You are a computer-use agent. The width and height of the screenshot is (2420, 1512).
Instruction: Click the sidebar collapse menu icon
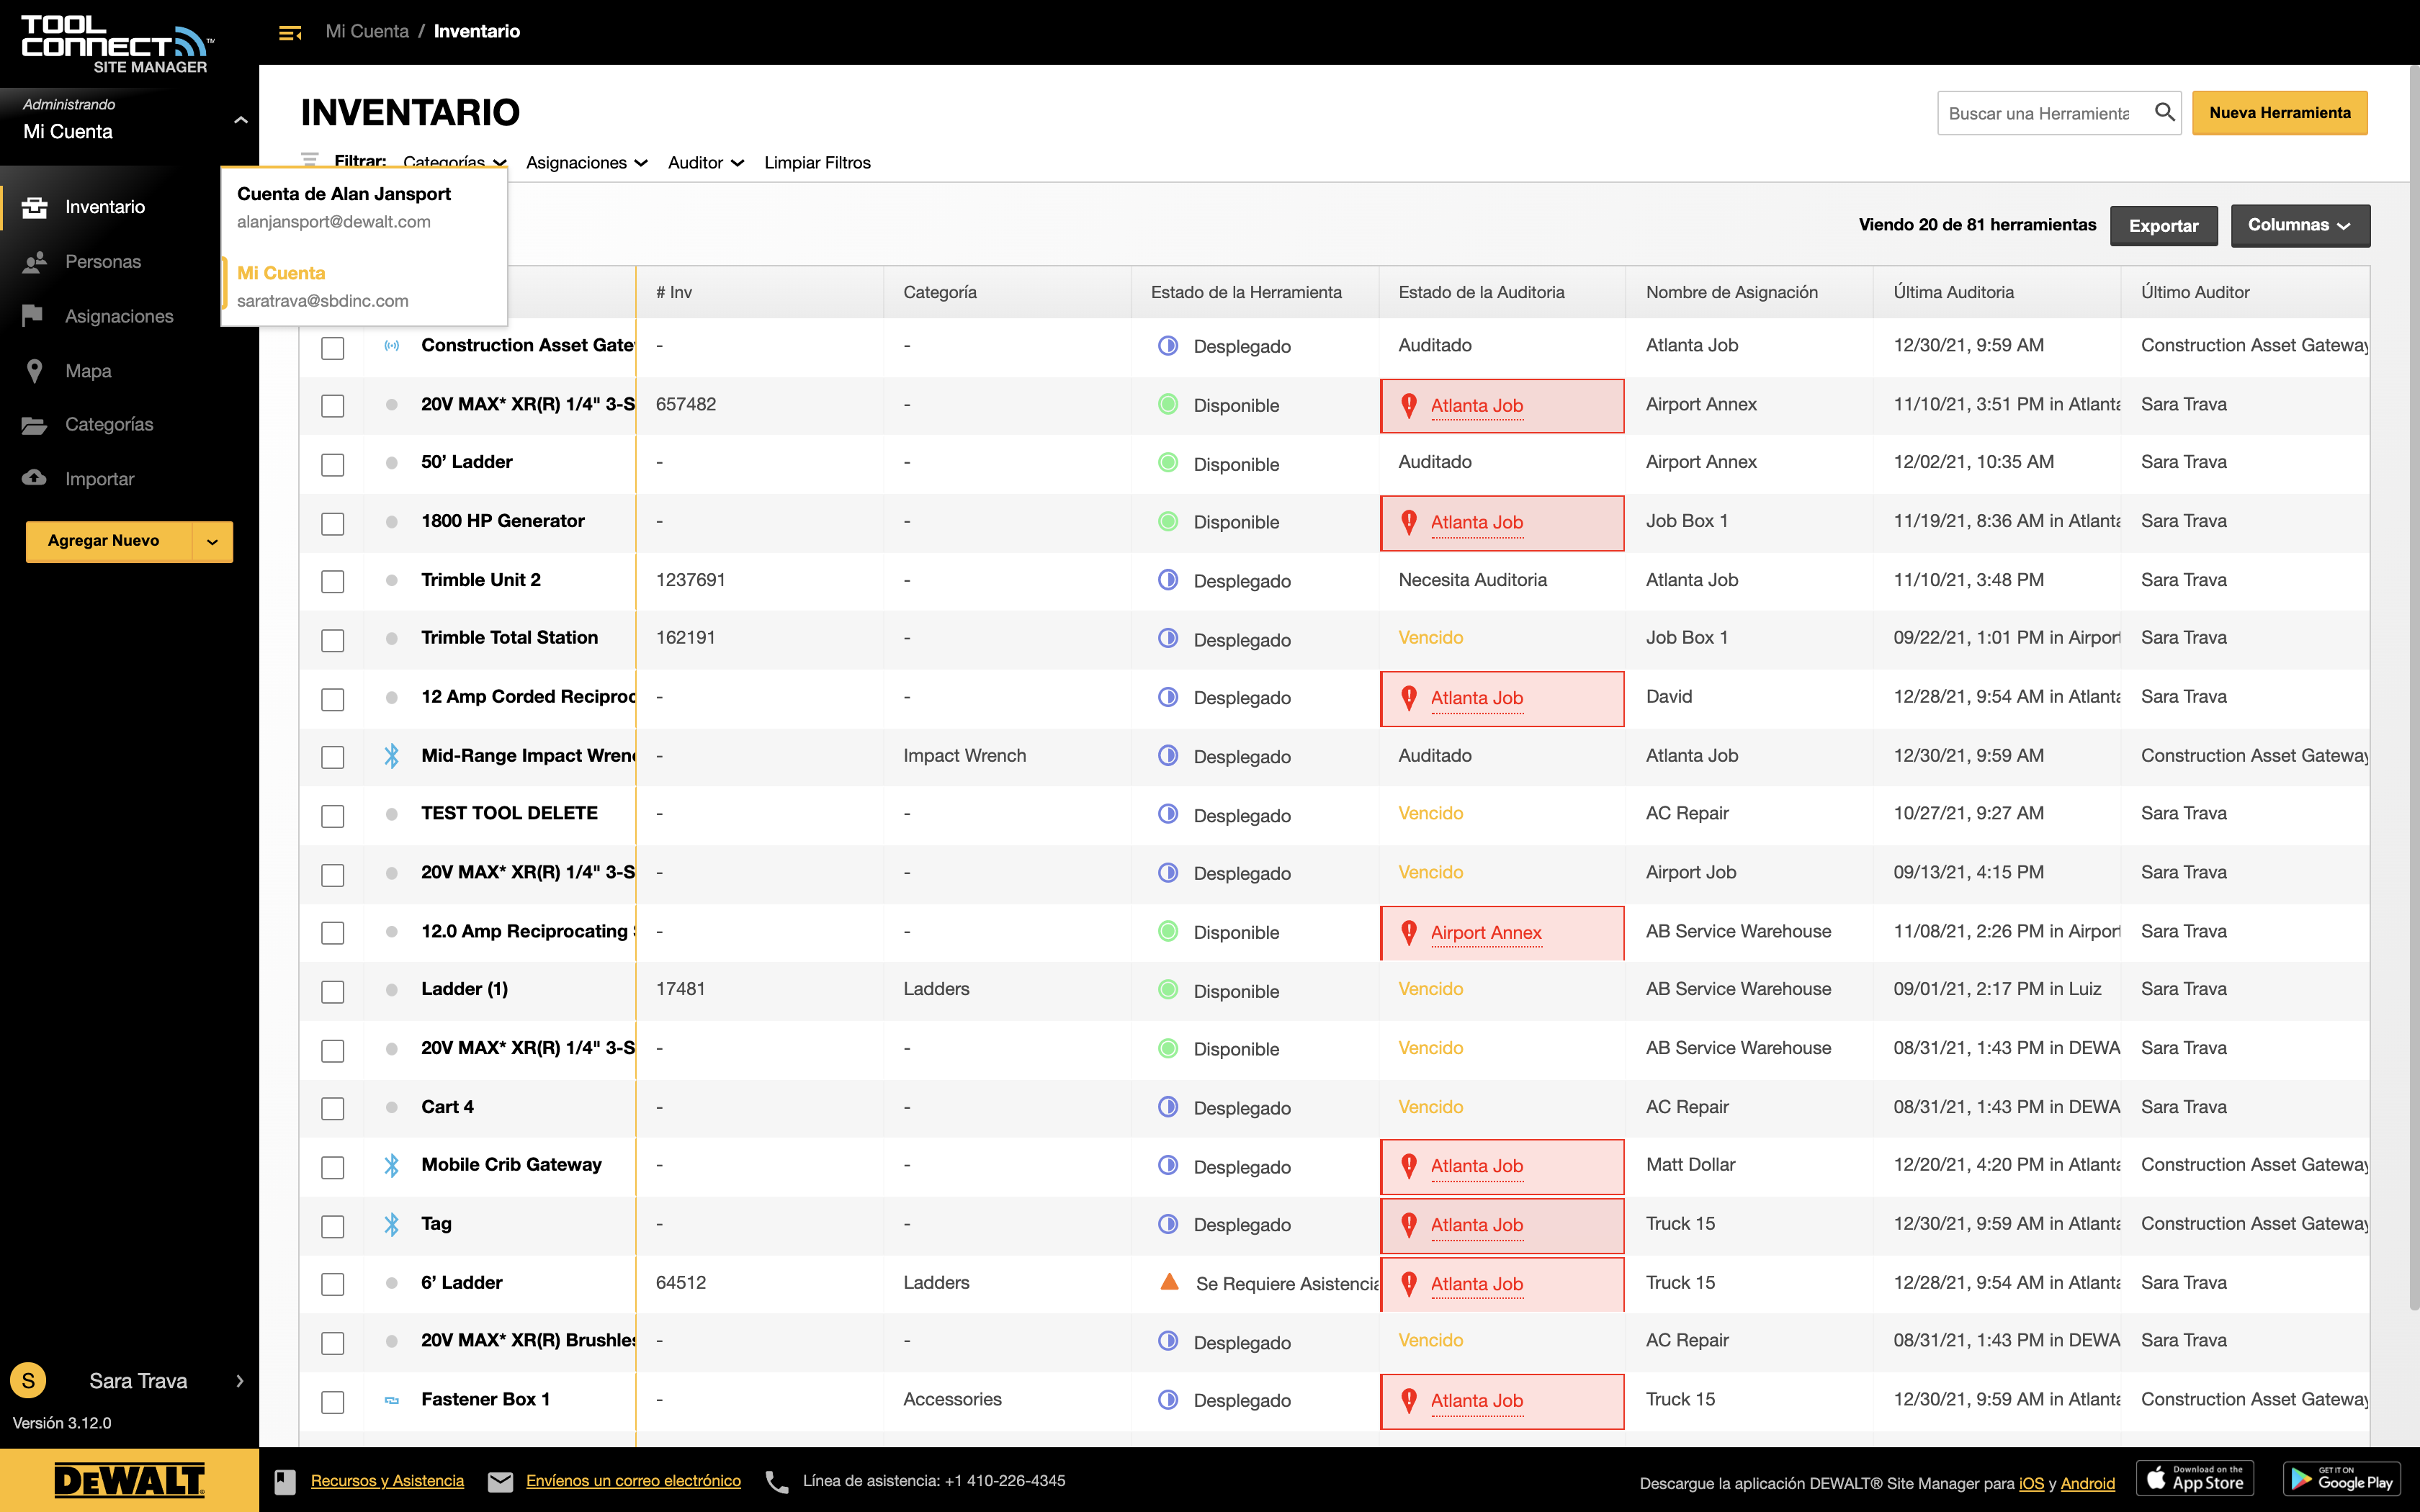pos(290,33)
